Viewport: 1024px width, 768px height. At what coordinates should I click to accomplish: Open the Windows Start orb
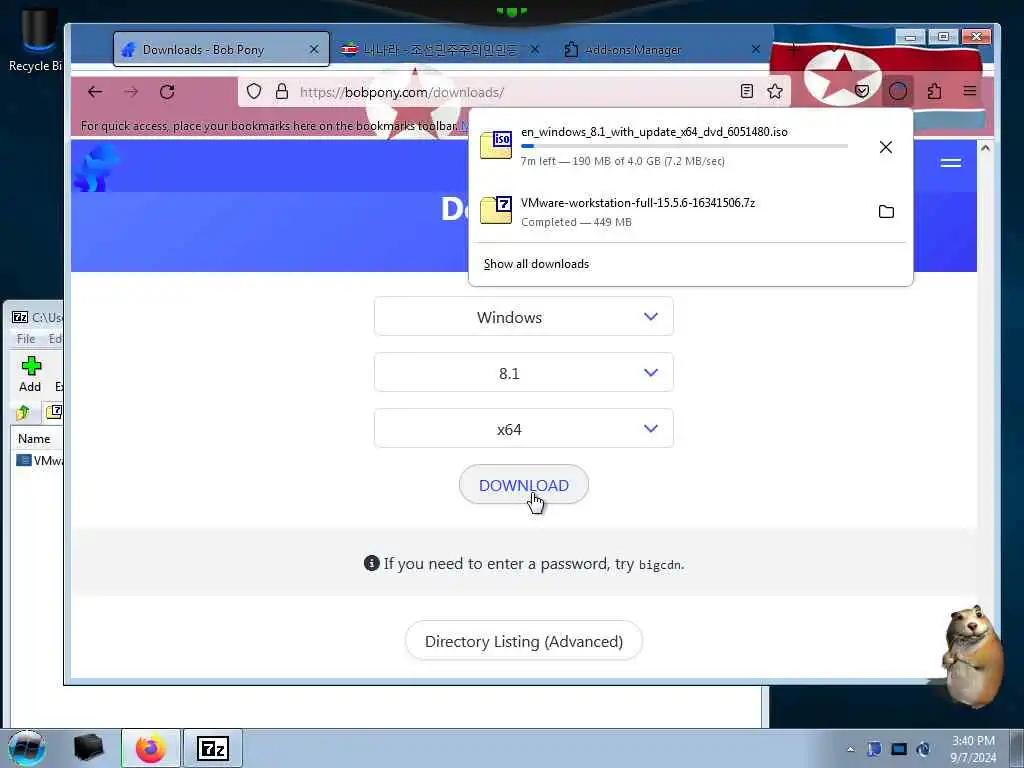click(x=27, y=748)
